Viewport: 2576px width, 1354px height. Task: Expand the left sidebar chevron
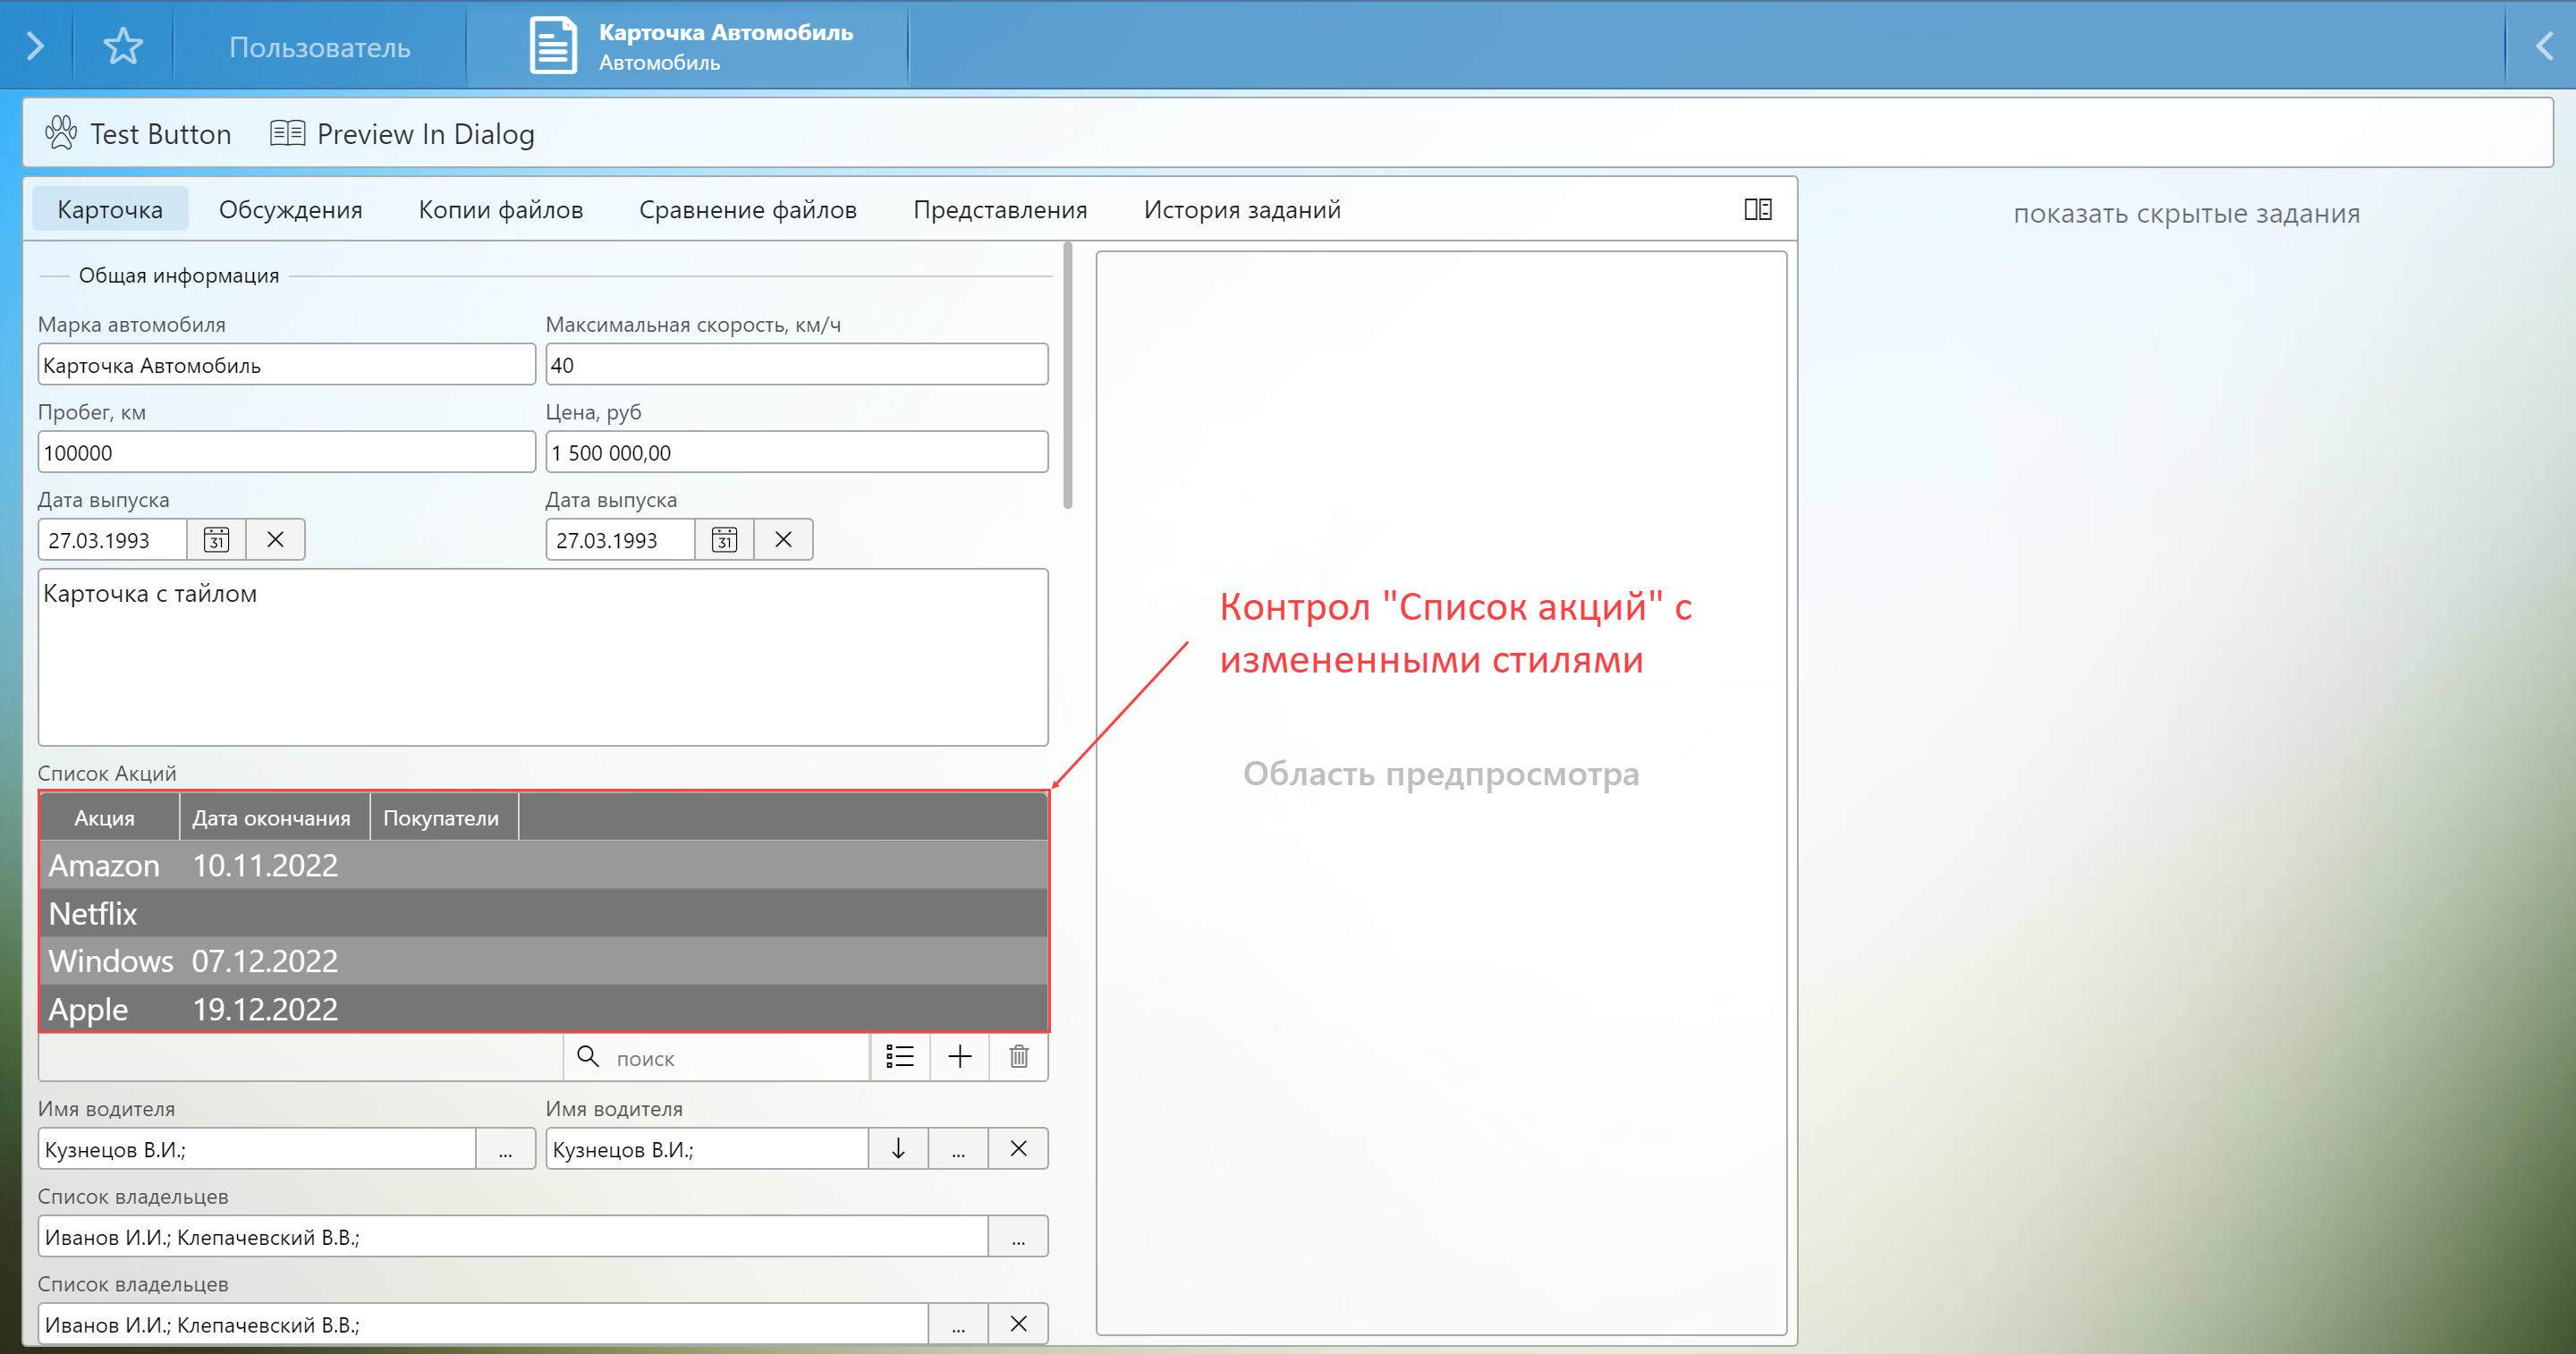[35, 46]
